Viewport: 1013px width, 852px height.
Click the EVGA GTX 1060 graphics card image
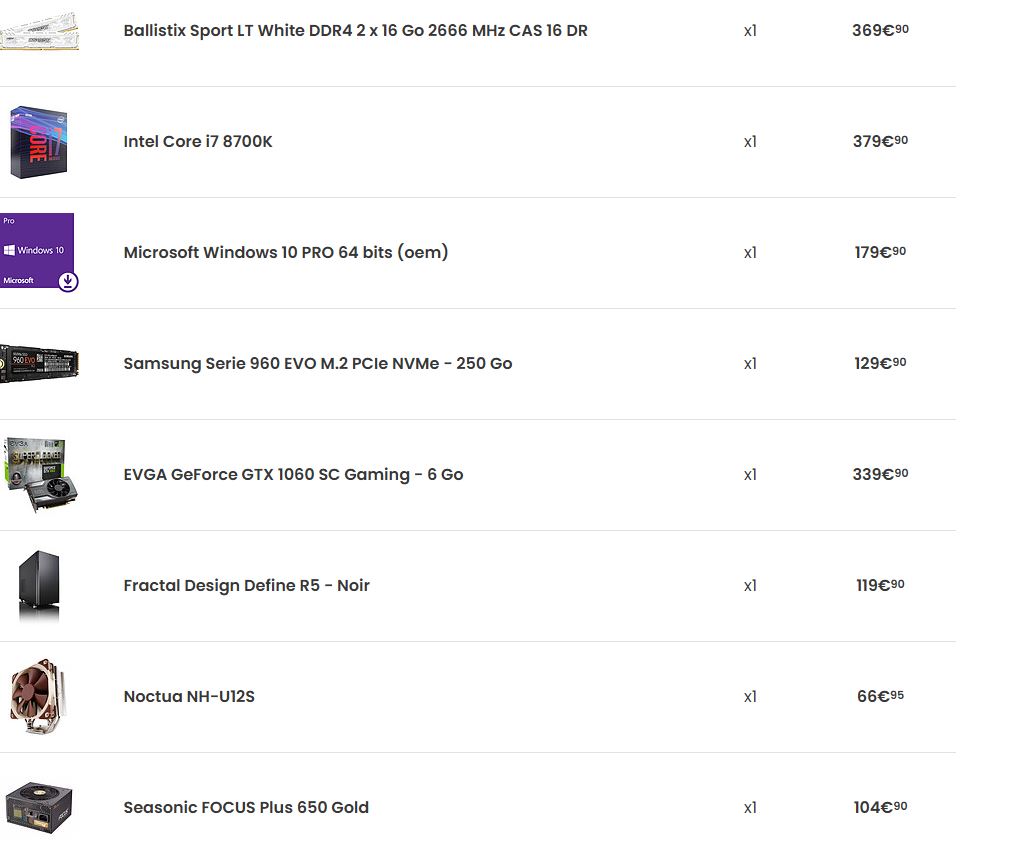click(x=40, y=474)
